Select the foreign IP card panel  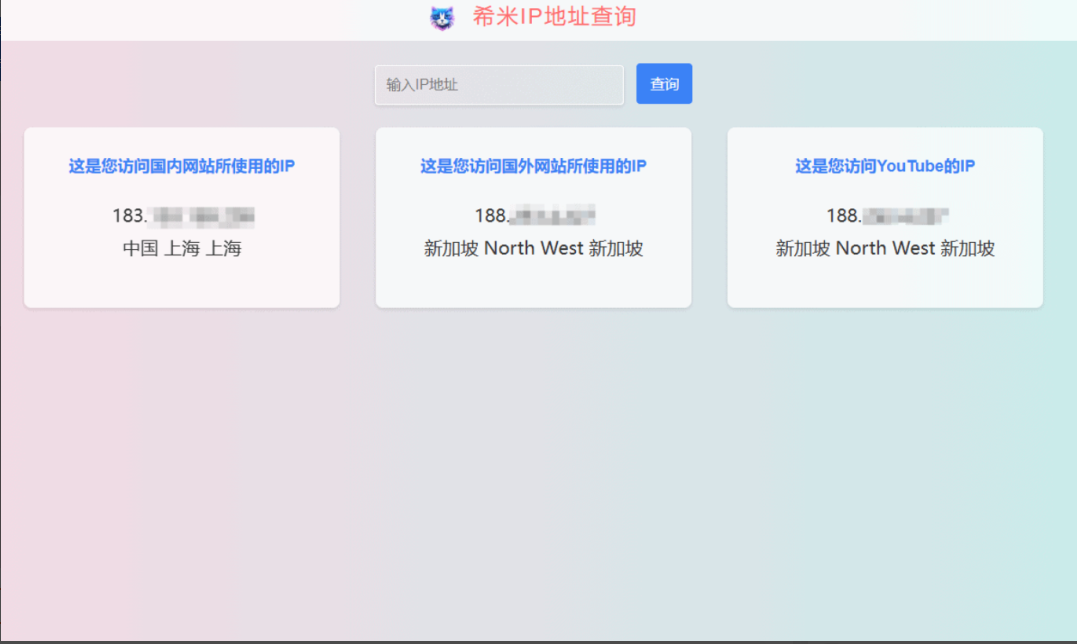click(533, 217)
